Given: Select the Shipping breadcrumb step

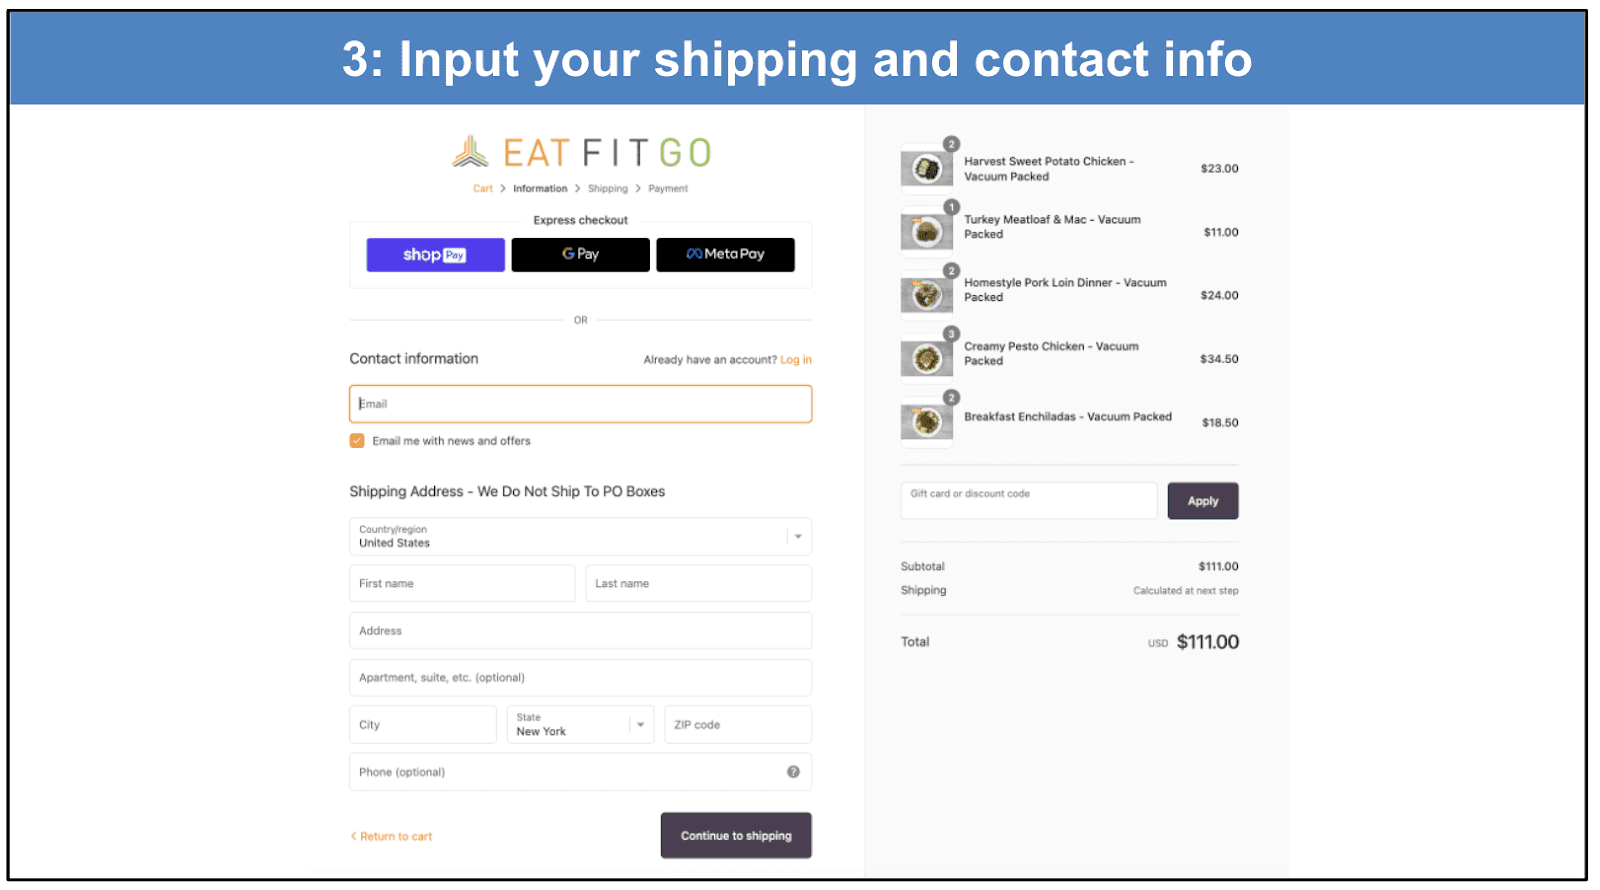Looking at the screenshot, I should pos(608,188).
